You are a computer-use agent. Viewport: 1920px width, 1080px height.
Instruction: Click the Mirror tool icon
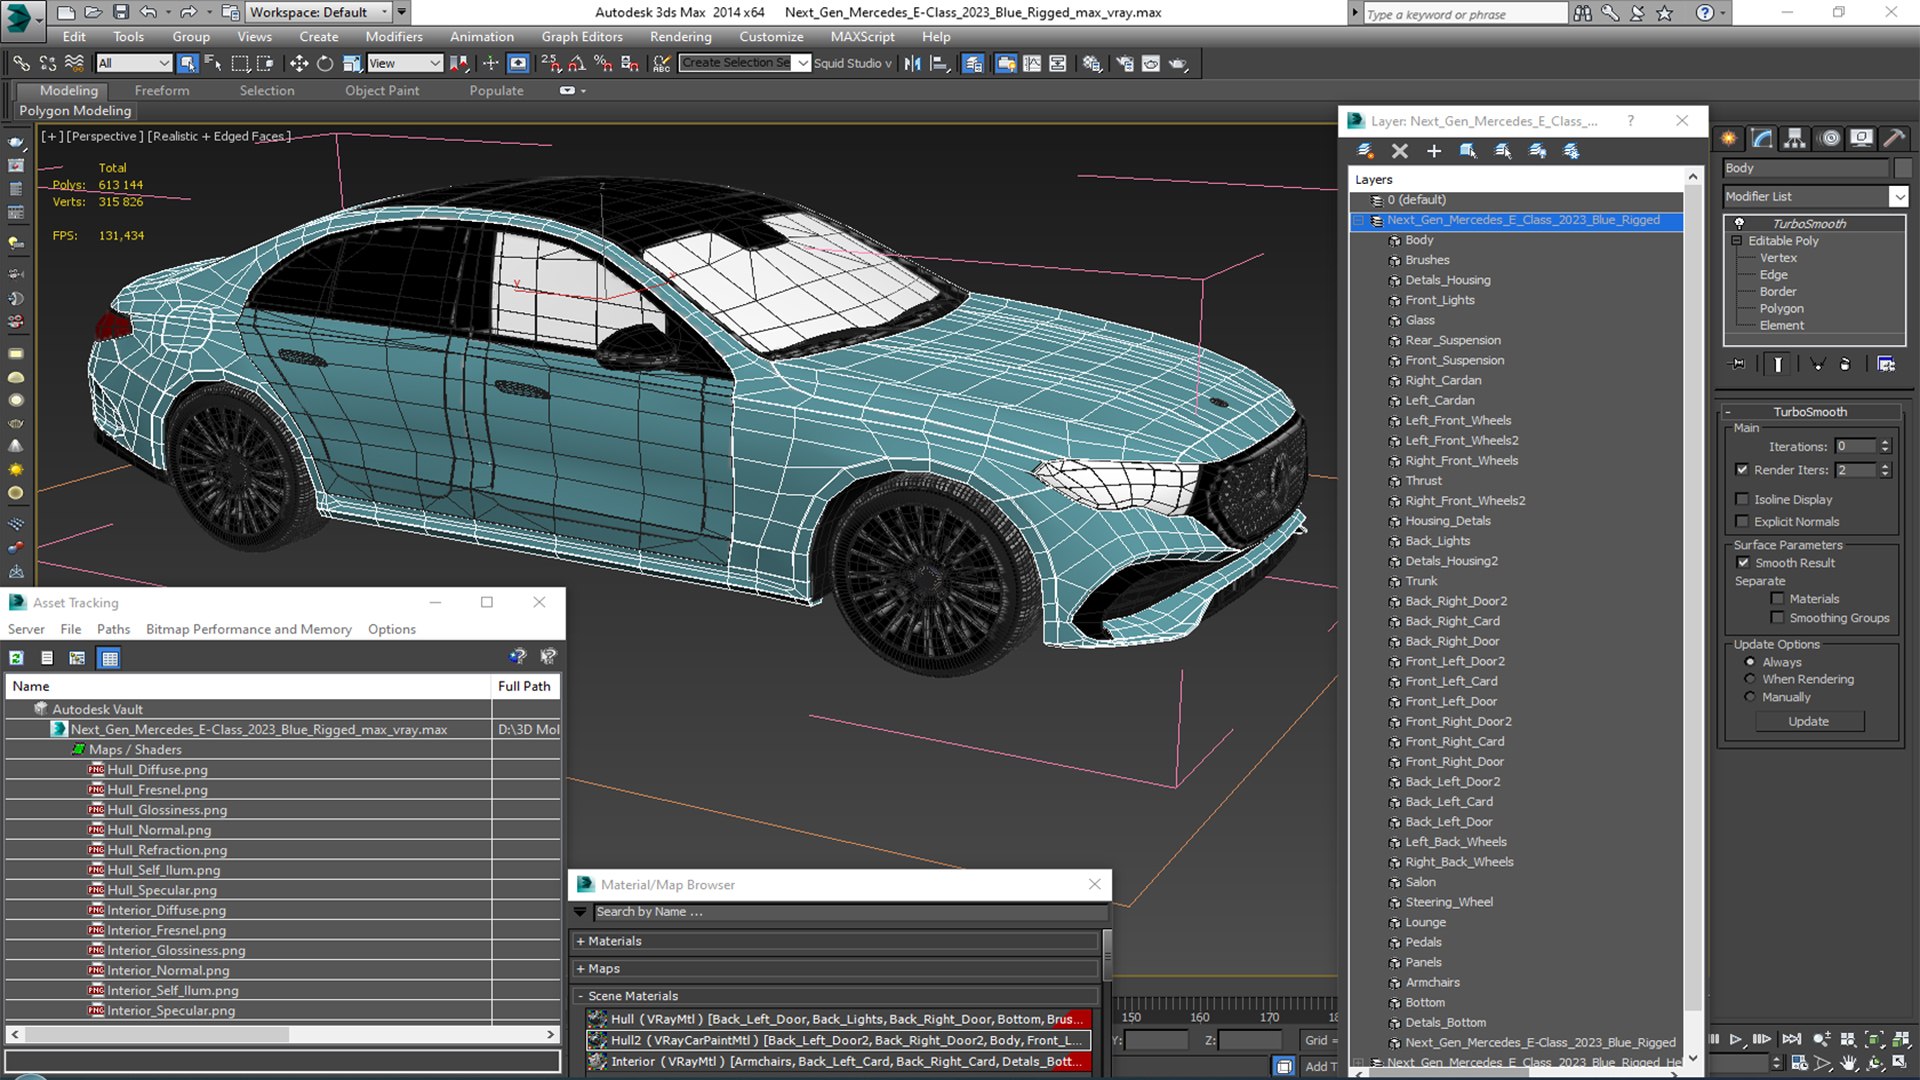(912, 63)
